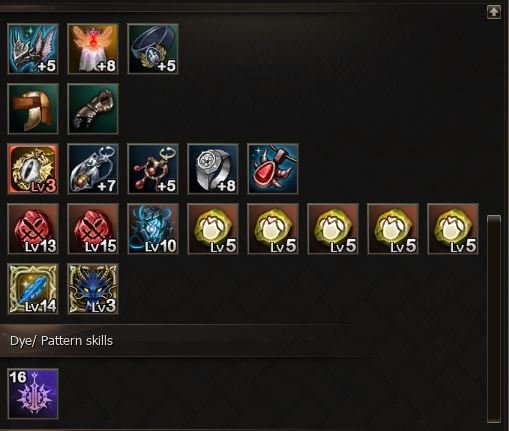Select the dark metal gauntlet item
This screenshot has width=509, height=431.
93,109
